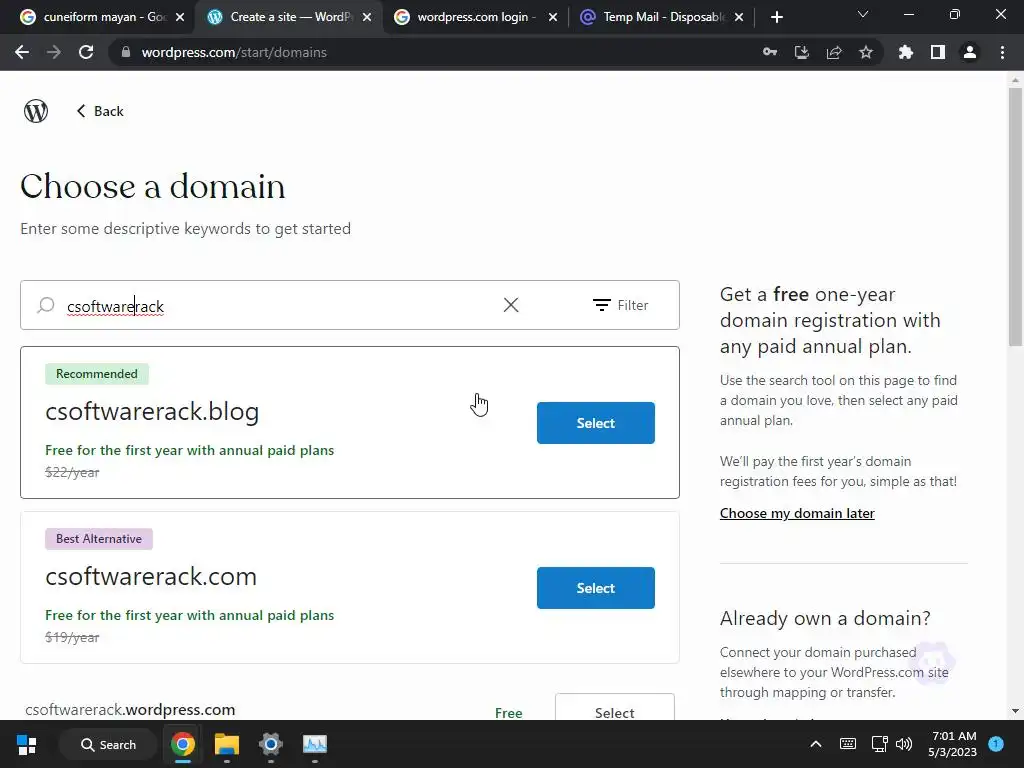Reload the page
This screenshot has height=768, width=1024.
[x=86, y=52]
